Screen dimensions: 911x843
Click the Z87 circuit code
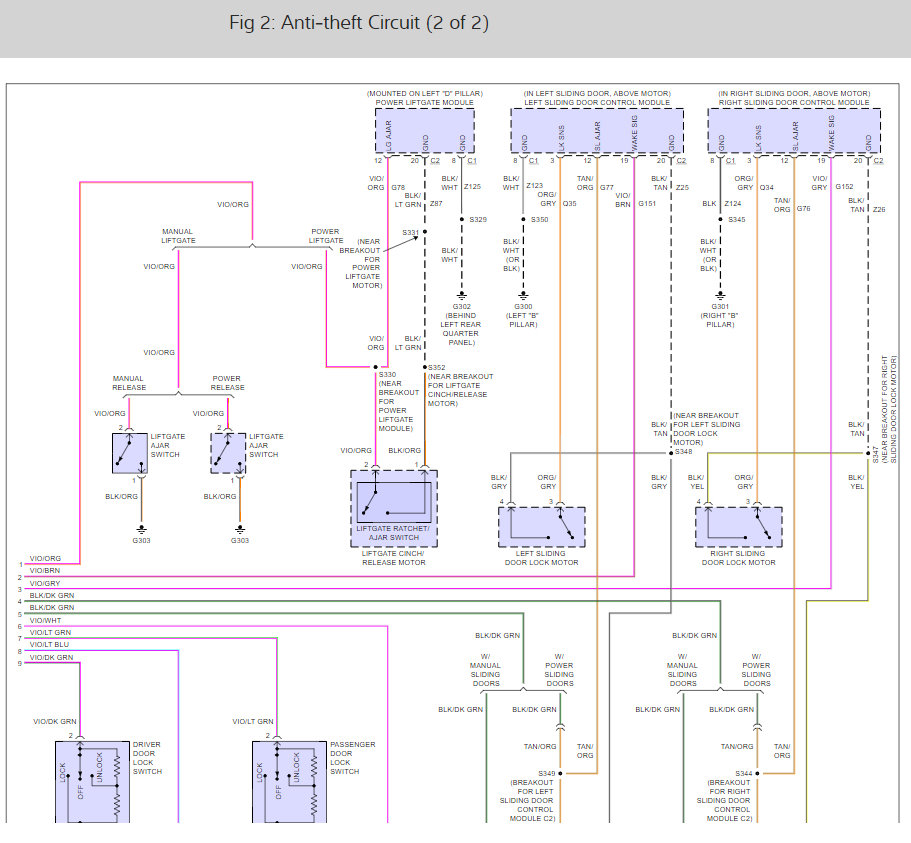point(436,203)
